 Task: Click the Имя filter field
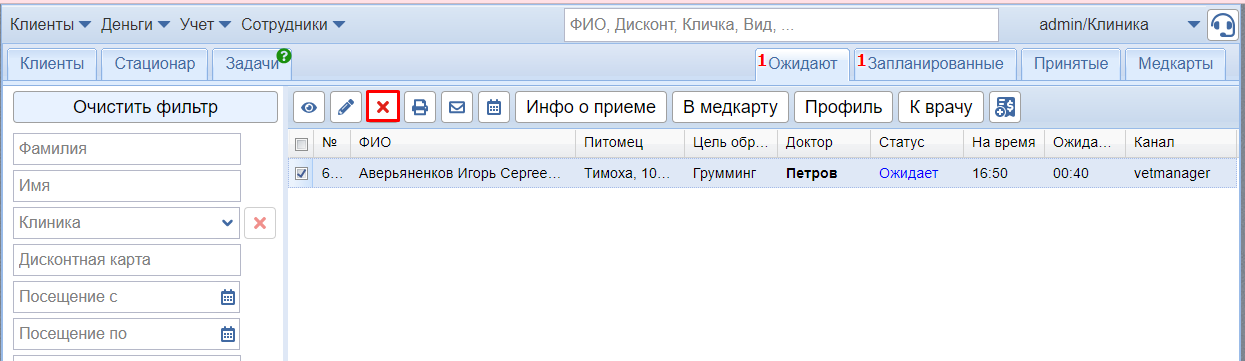pos(127,186)
